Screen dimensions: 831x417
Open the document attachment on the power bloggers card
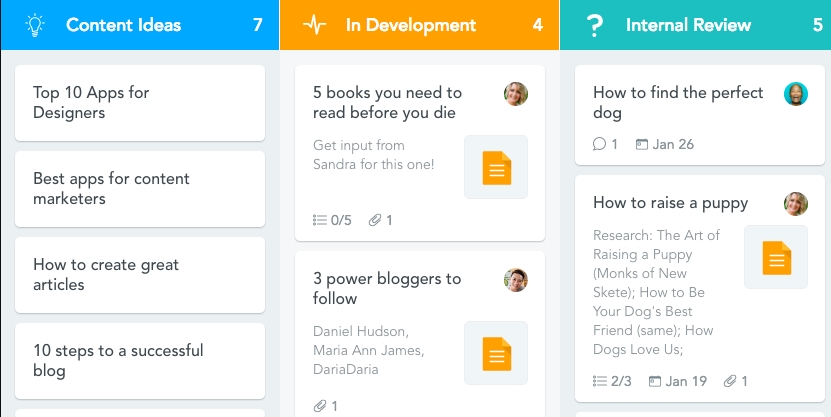(496, 353)
